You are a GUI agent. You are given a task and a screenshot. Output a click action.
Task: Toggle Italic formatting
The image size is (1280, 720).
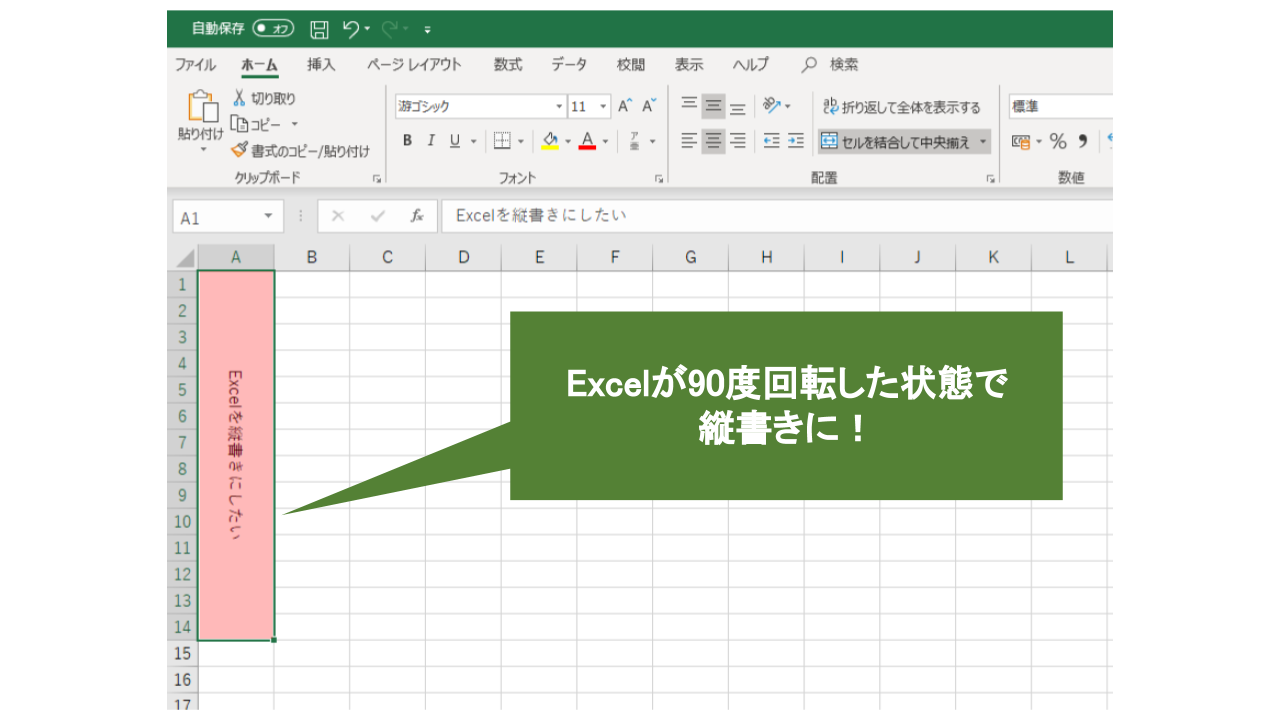pos(431,141)
